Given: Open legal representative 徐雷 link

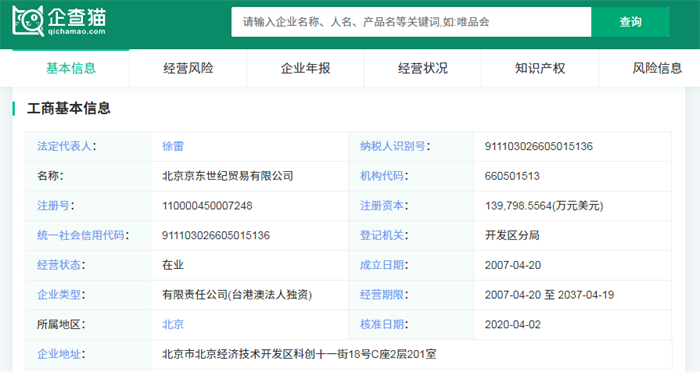Looking at the screenshot, I should tap(173, 146).
